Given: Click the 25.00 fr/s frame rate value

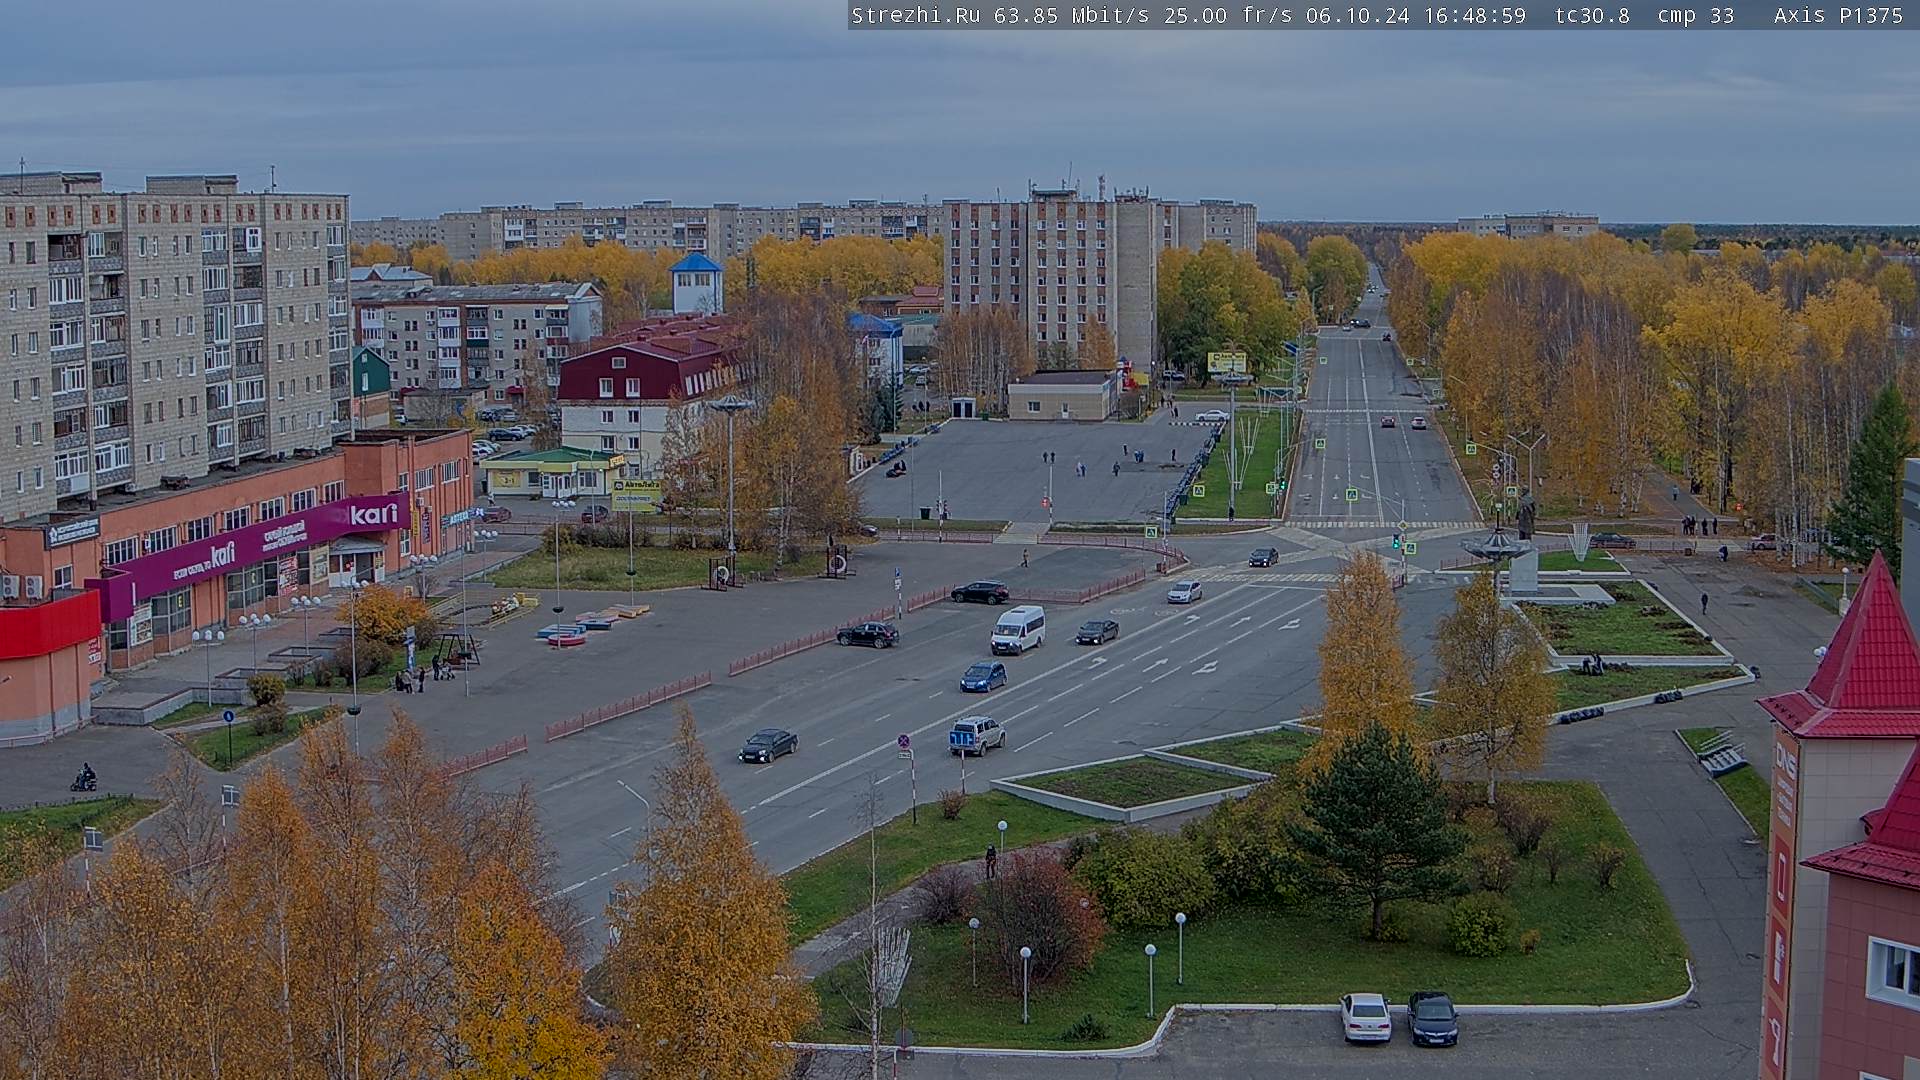Looking at the screenshot, I should (x=1228, y=15).
